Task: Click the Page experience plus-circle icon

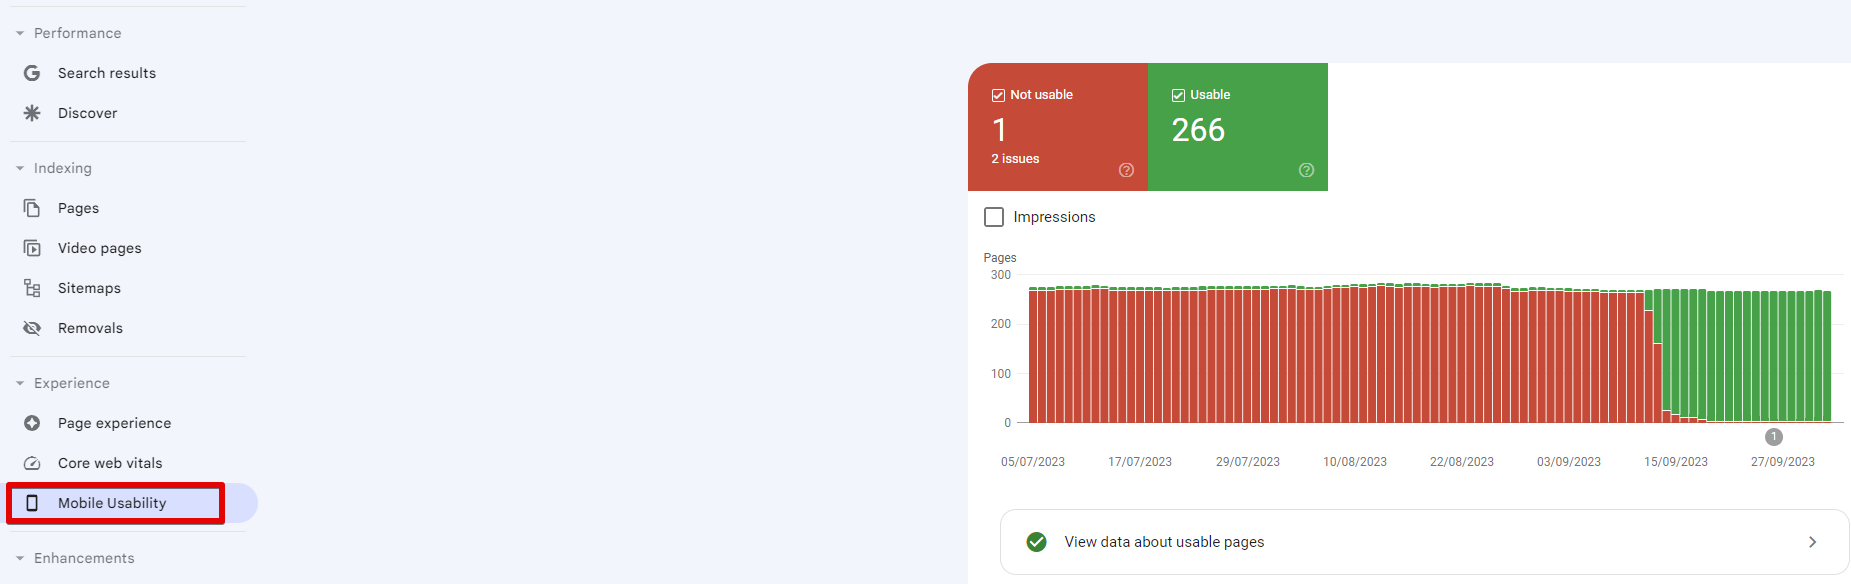Action: coord(32,423)
